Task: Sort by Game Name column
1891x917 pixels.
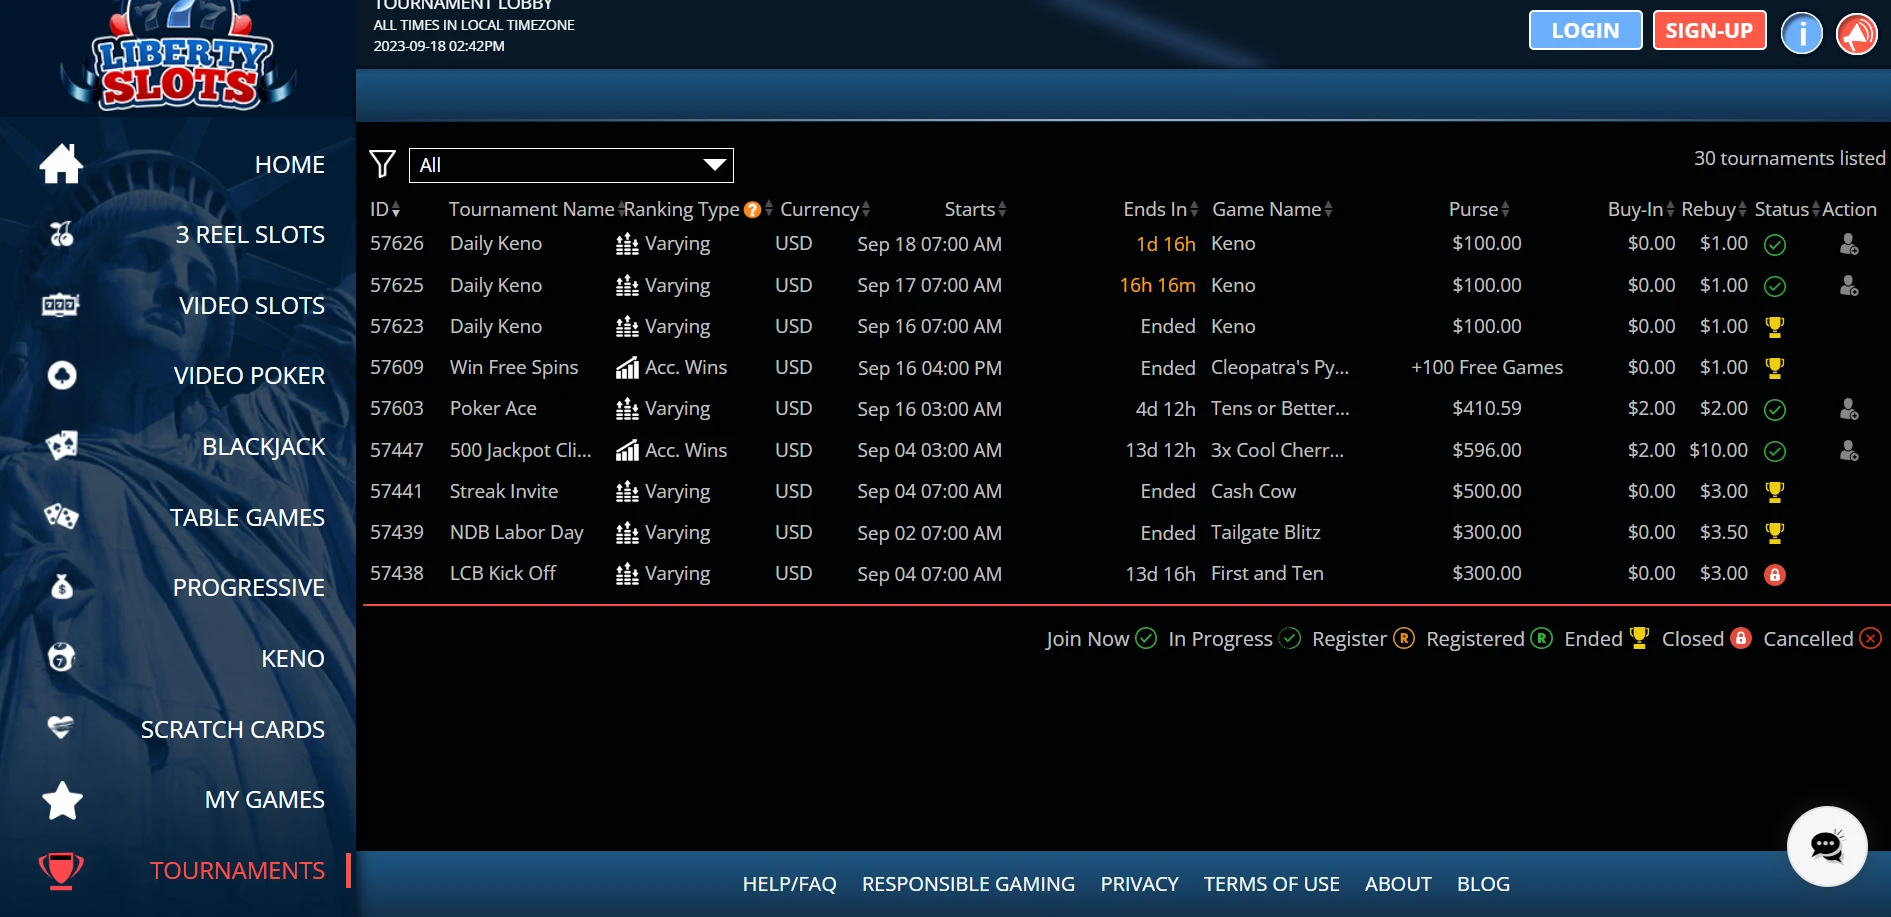Action: click(x=1272, y=209)
